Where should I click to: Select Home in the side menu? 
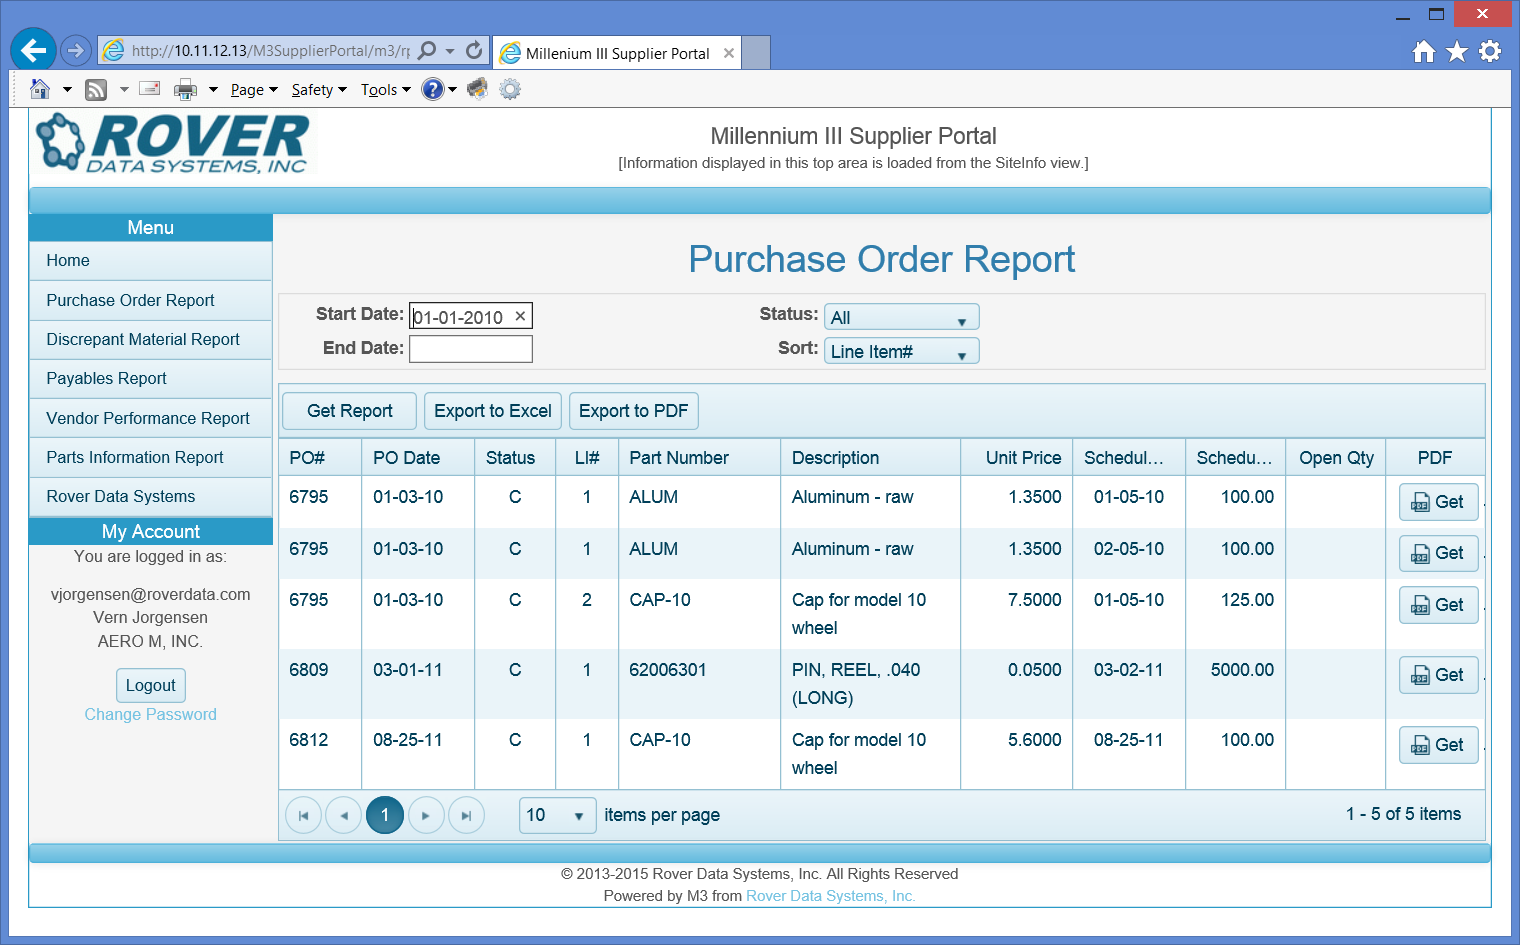point(151,261)
